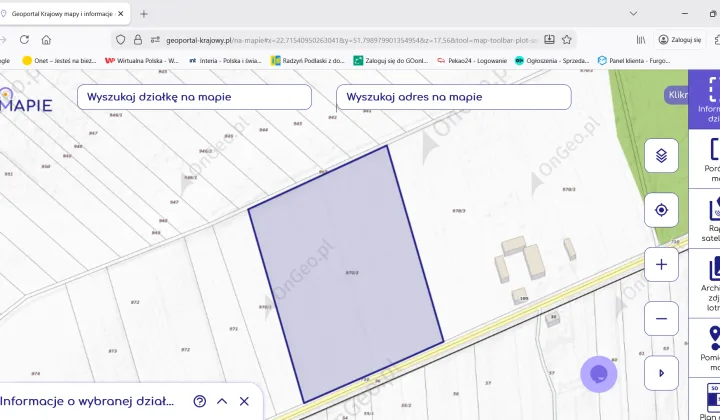This screenshot has width=720, height=420.
Task: Click the MAPIE logo
Action: [26, 102]
